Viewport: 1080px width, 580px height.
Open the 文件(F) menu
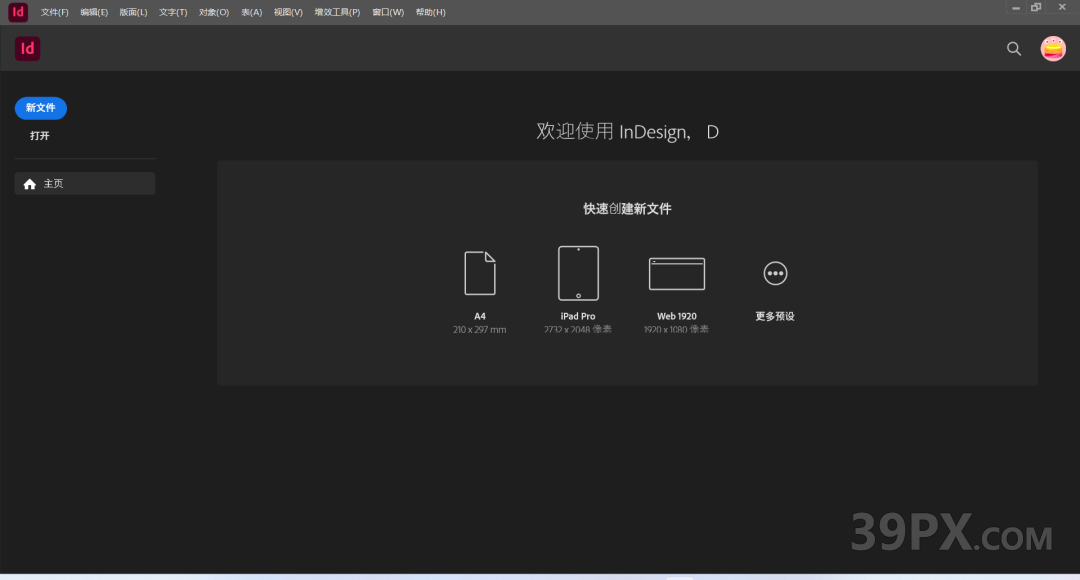coord(54,12)
